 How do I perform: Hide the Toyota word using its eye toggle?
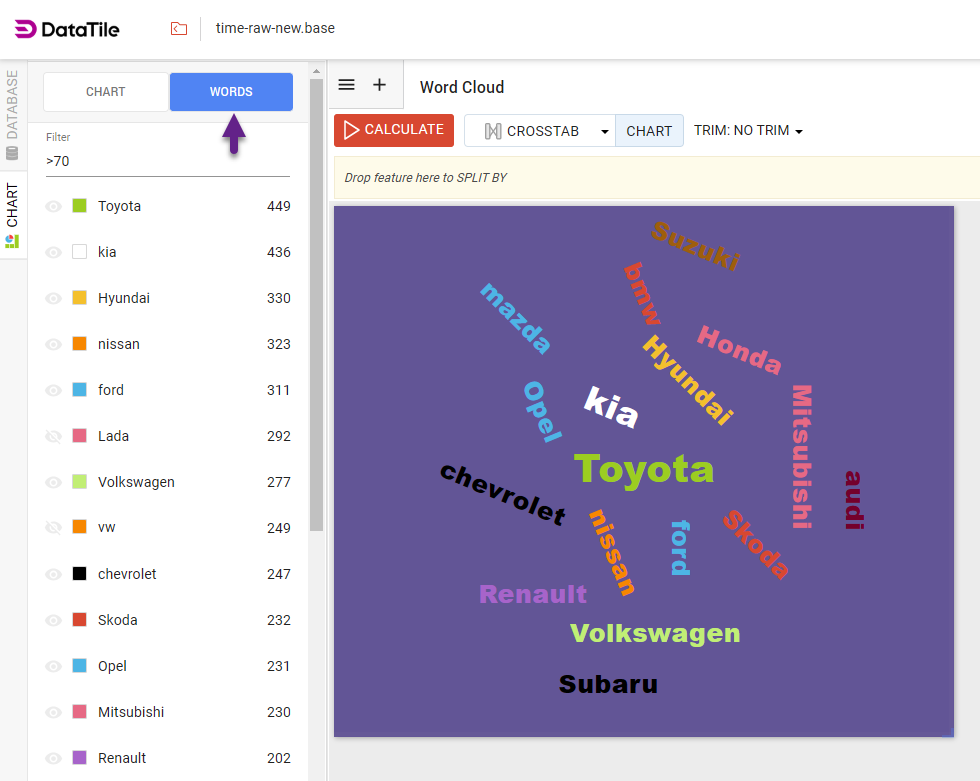(x=53, y=206)
